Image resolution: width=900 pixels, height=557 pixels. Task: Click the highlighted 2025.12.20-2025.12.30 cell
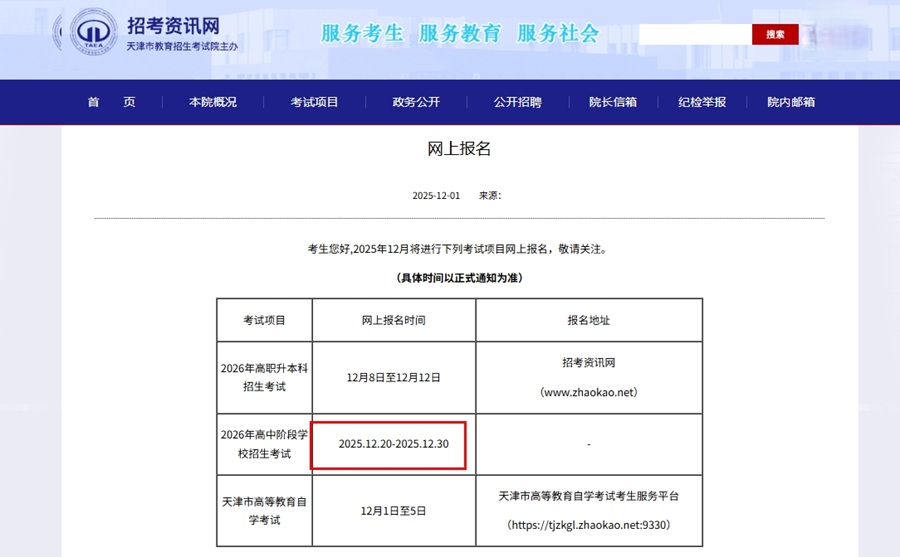click(393, 444)
